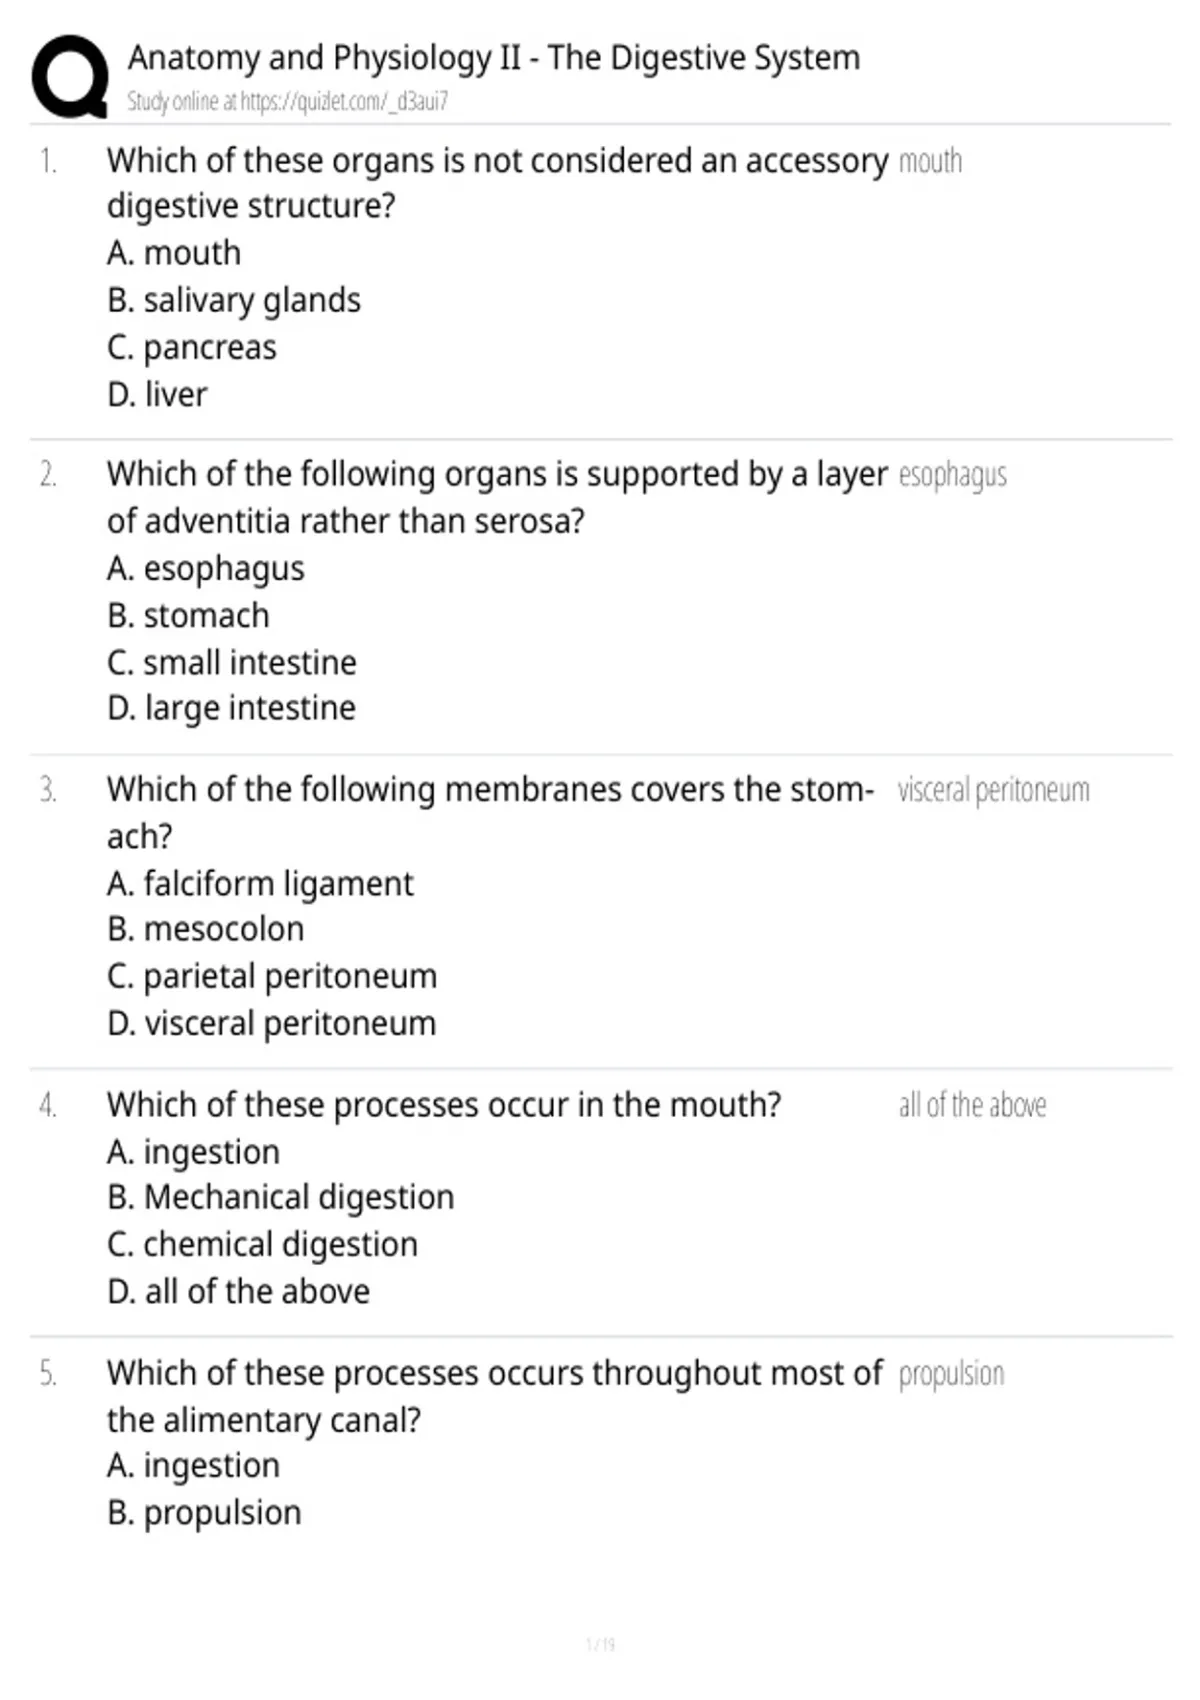Click the page number at page bottom
Screen dimensions: 1200x1700
coord(600,1644)
